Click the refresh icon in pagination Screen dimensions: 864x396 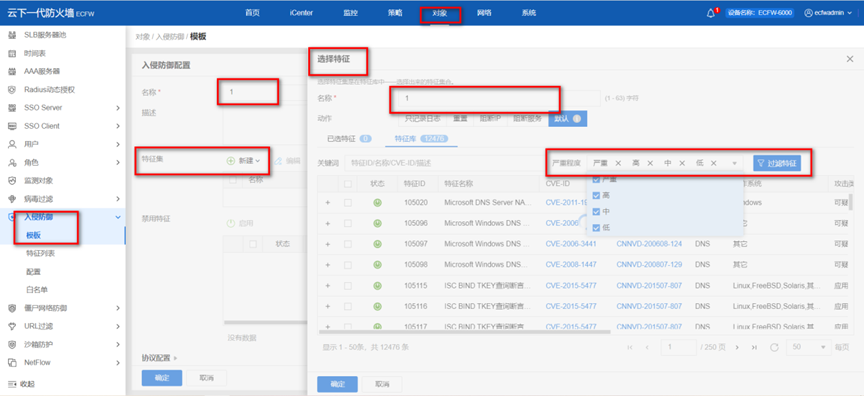pyautogui.click(x=774, y=347)
